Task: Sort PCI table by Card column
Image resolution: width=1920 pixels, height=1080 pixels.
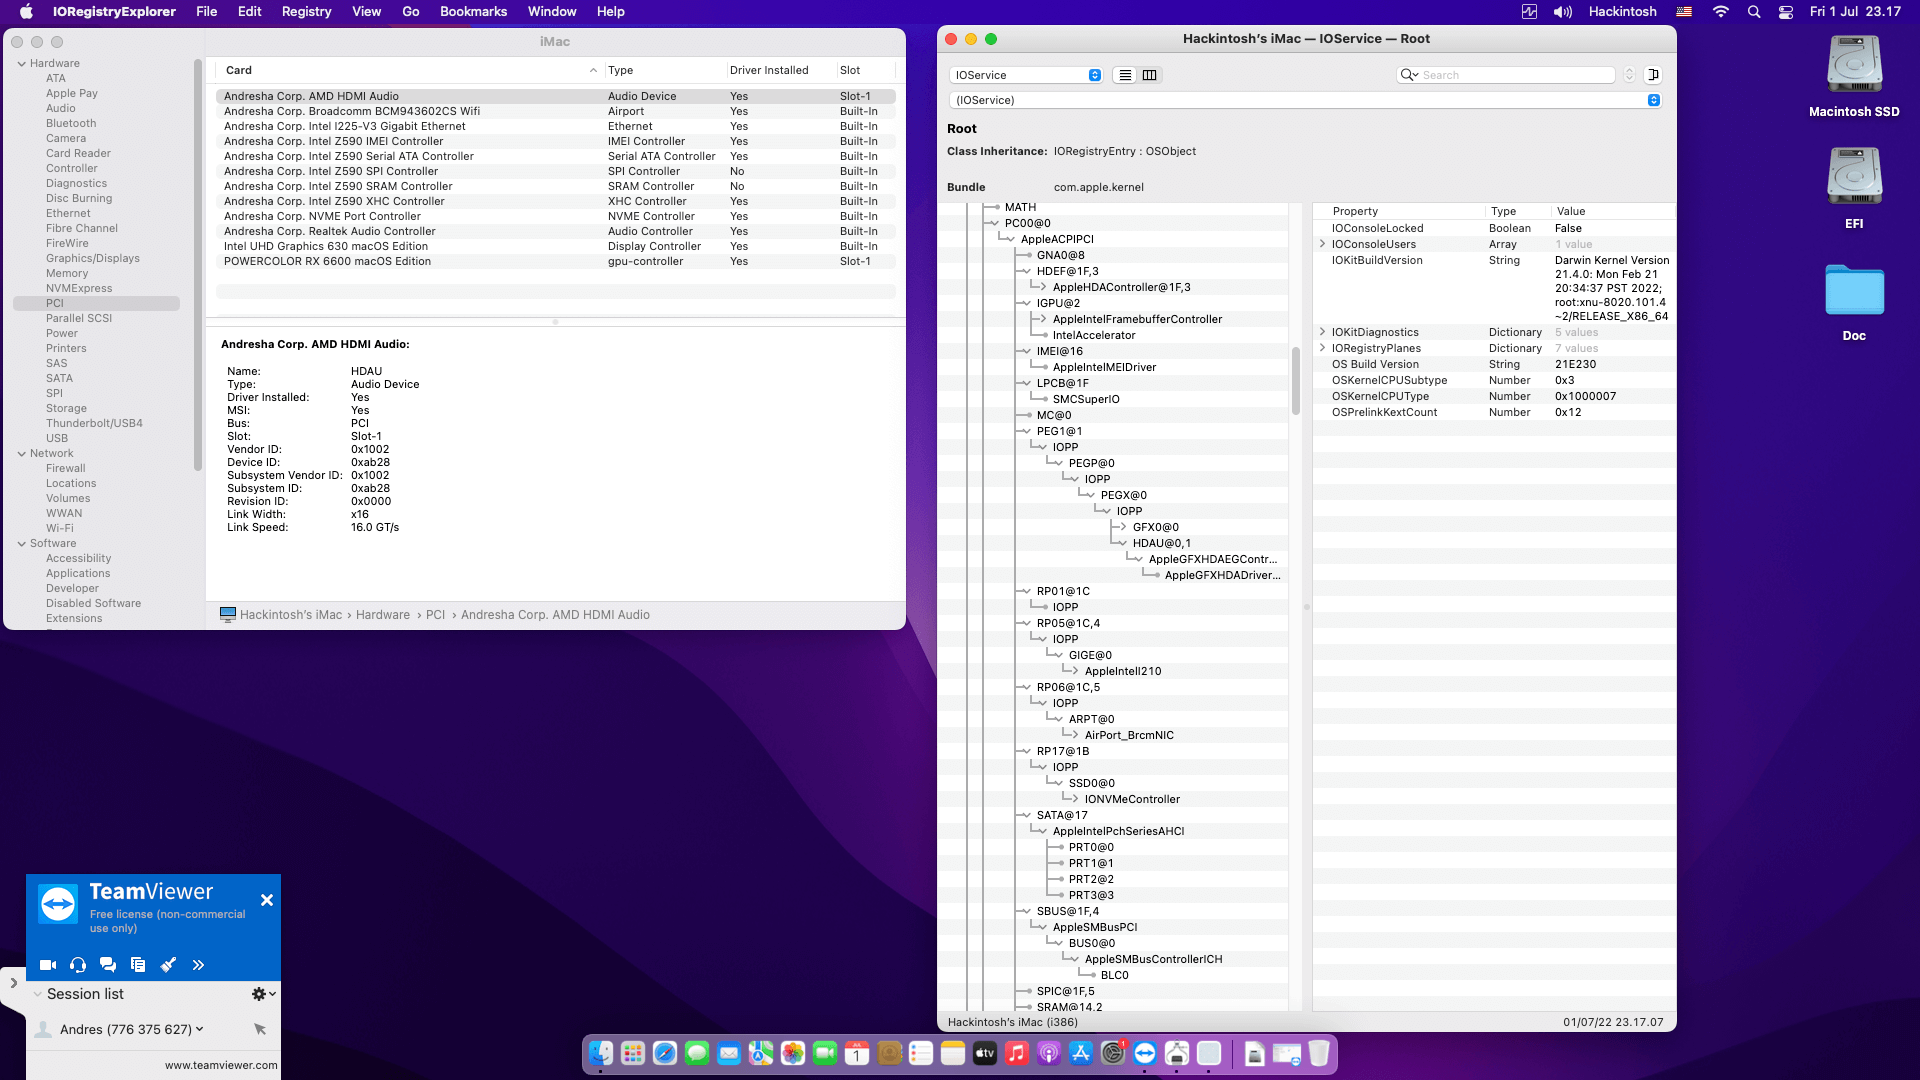Action: (x=409, y=70)
